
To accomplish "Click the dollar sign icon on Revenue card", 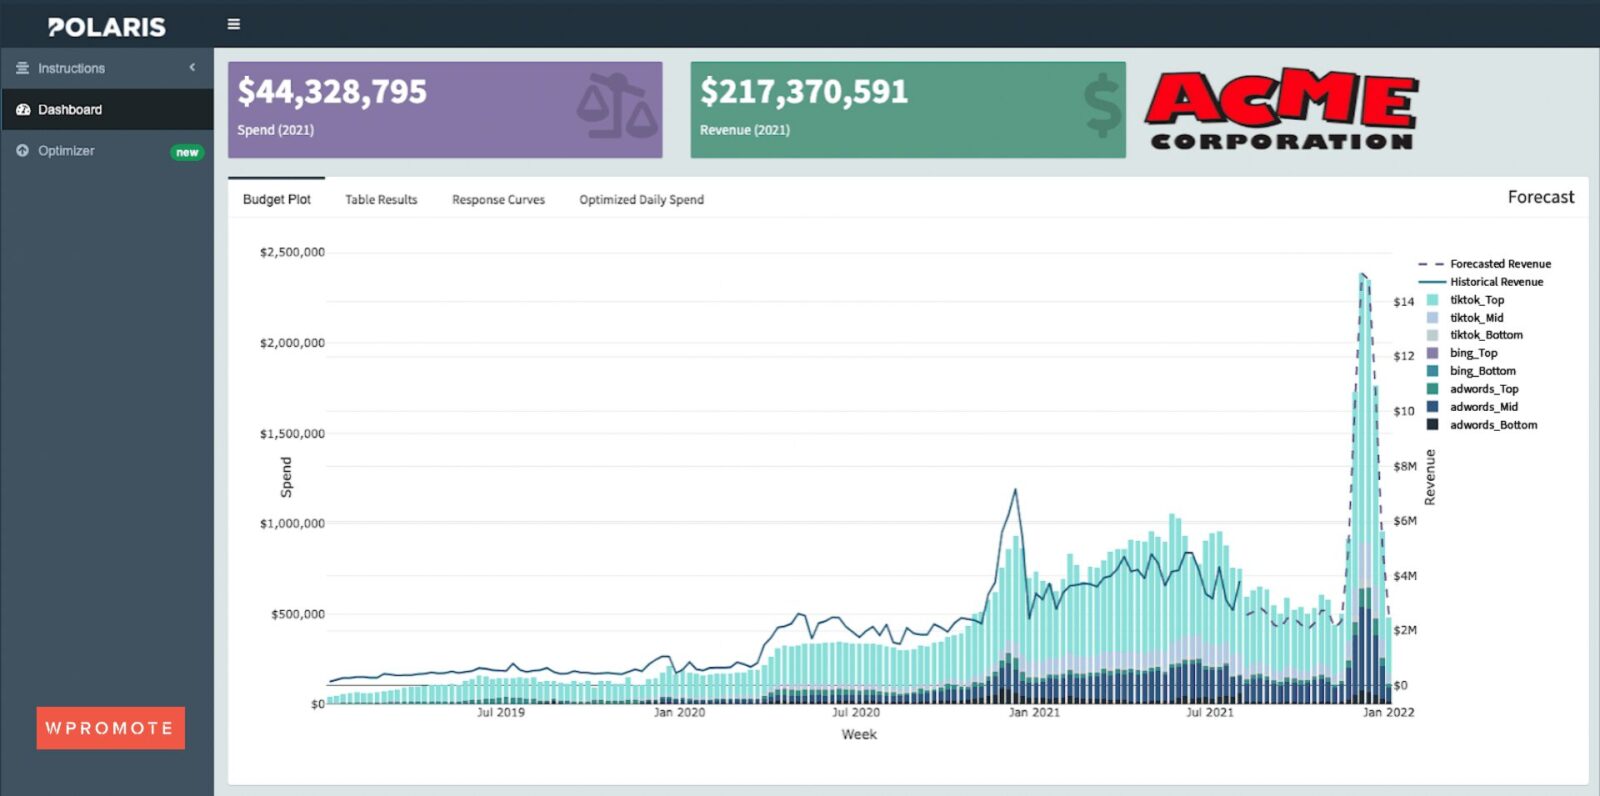I will (1102, 106).
